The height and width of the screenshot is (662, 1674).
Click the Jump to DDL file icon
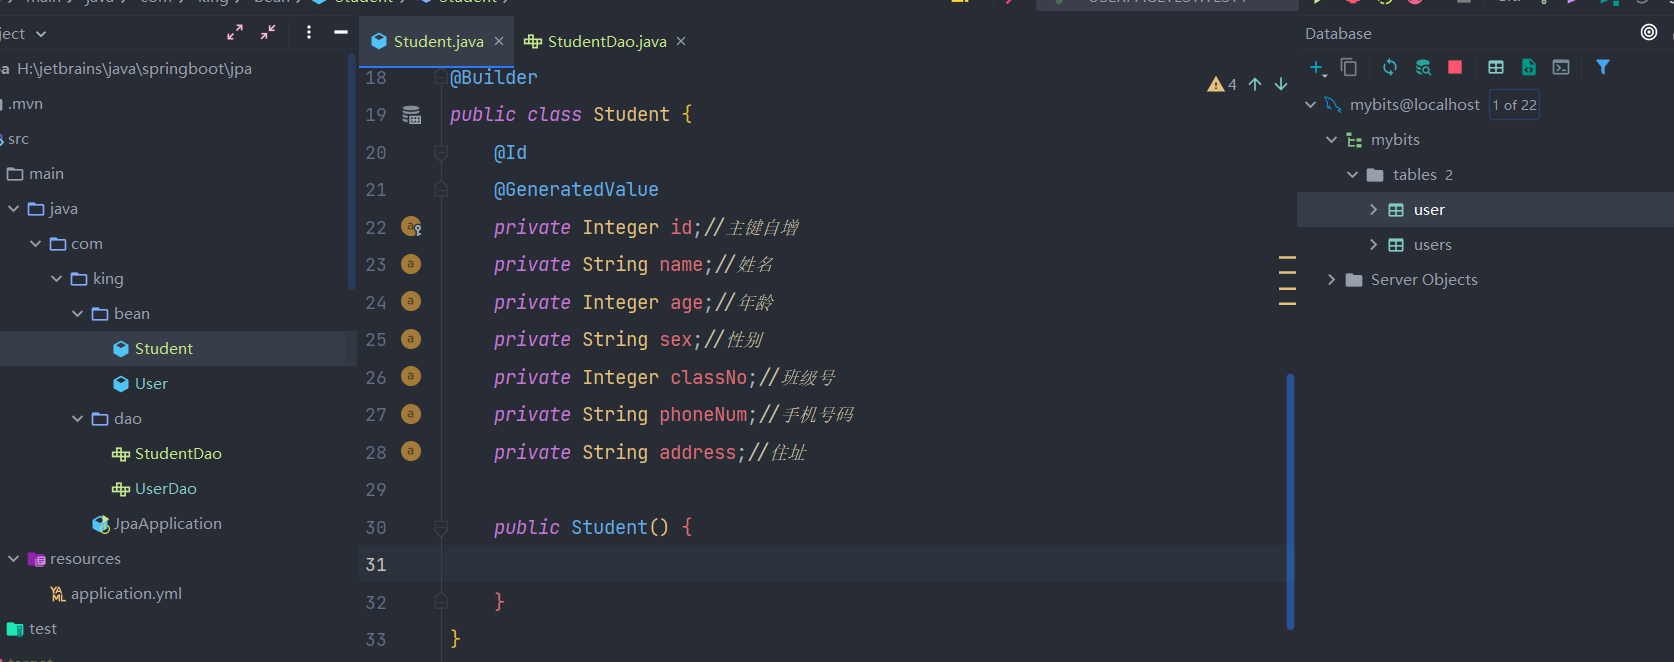click(1529, 67)
